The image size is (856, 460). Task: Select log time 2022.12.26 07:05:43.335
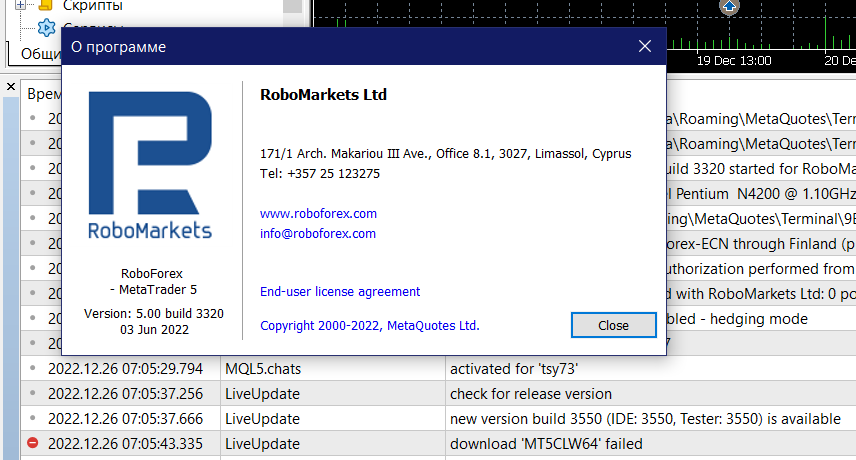click(x=126, y=444)
